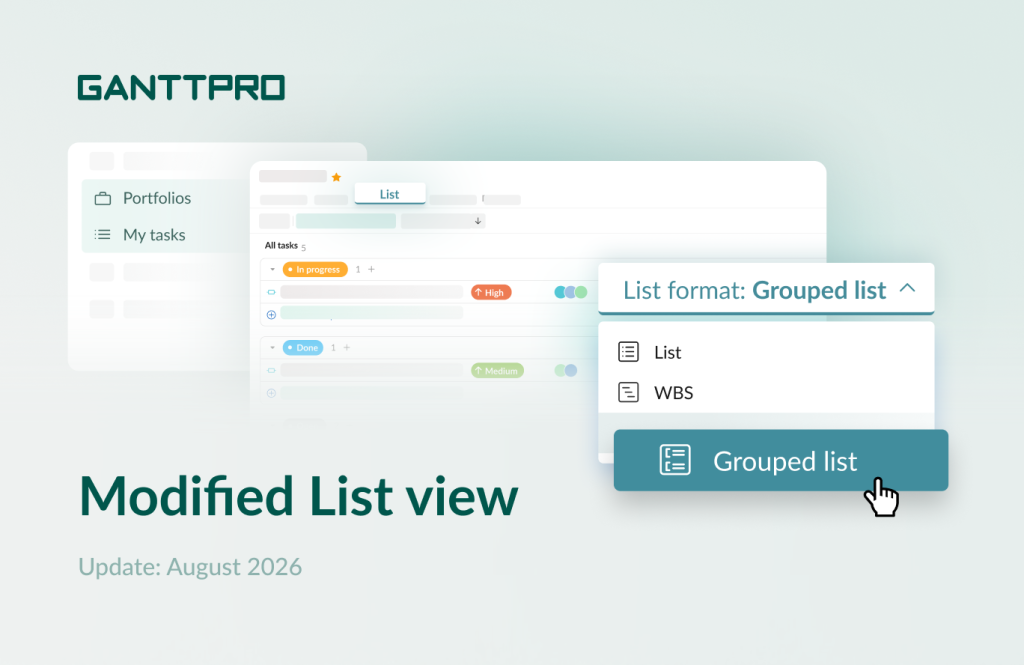Click the down arrow sort control

[478, 221]
